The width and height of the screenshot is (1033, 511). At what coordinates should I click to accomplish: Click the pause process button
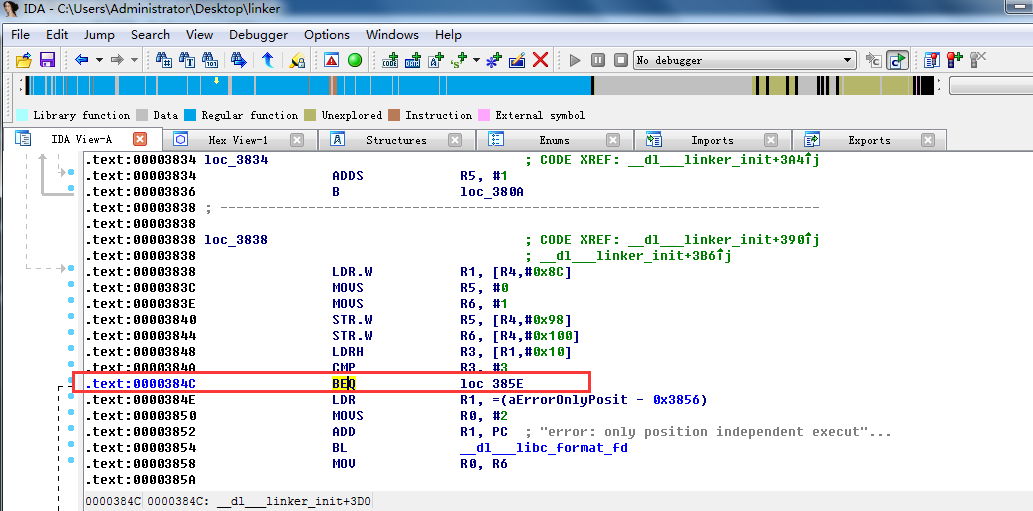click(598, 61)
